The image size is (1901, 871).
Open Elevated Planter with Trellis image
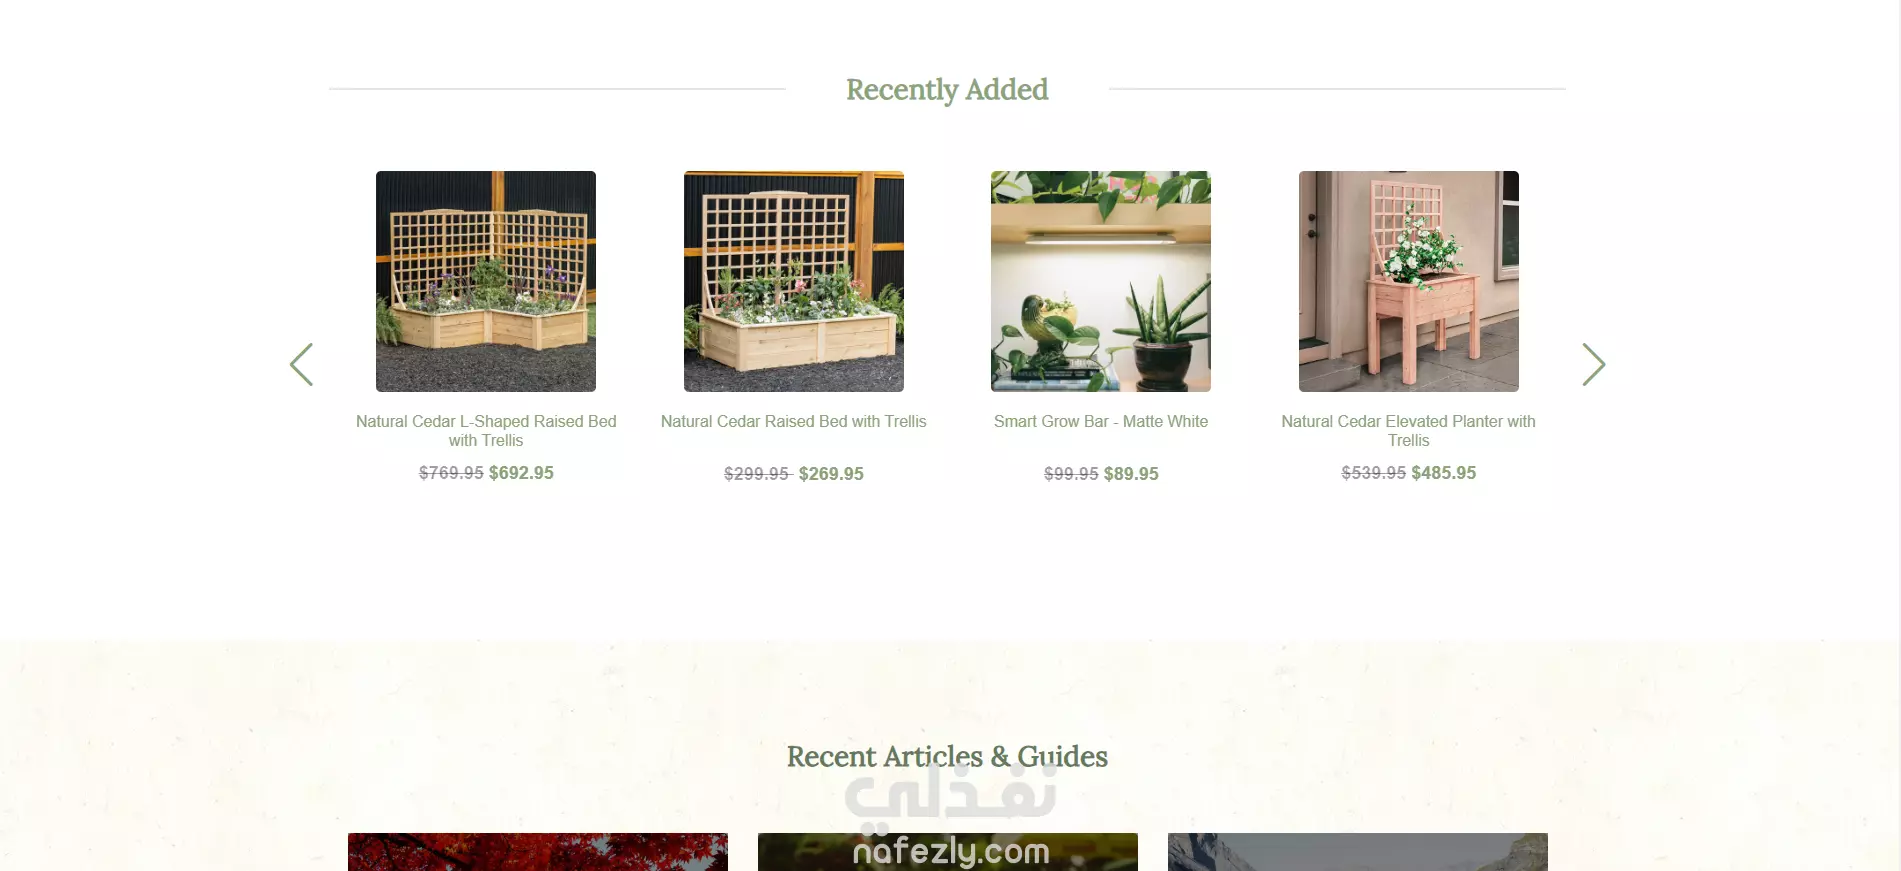(1409, 281)
